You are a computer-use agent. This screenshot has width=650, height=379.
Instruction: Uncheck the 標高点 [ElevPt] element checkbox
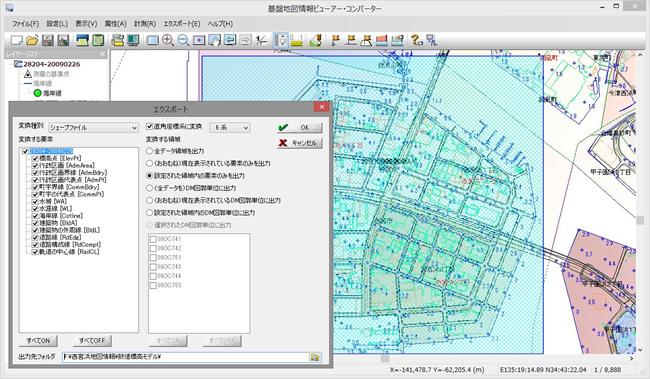coord(35,158)
